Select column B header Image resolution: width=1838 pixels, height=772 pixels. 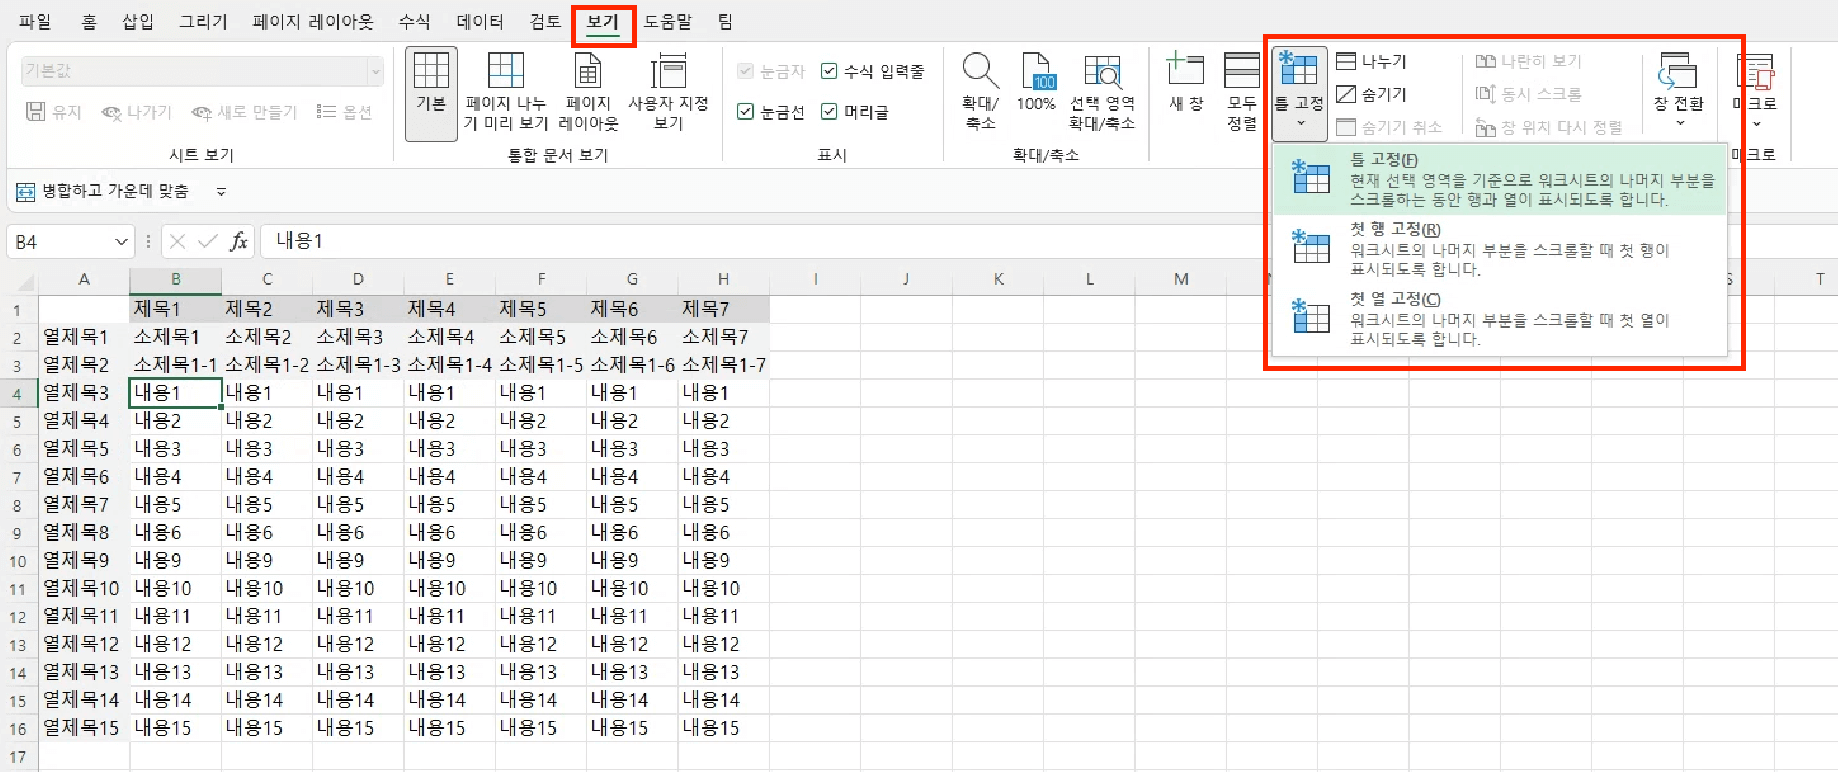pos(176,280)
